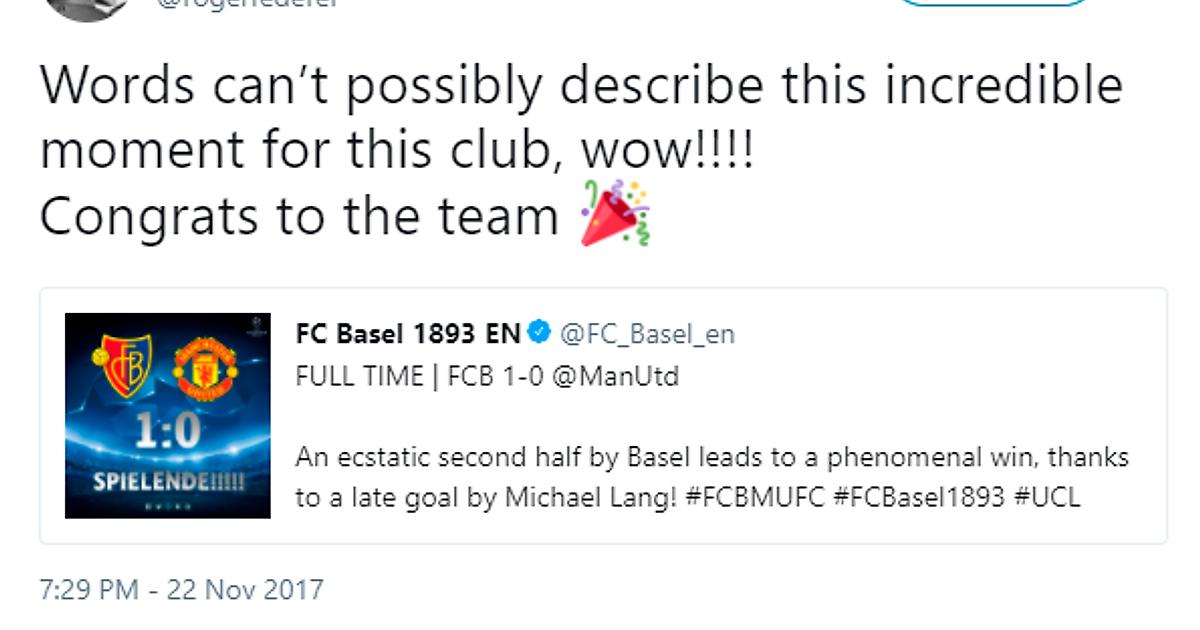Click the 1:0 score graphic

coord(167,431)
